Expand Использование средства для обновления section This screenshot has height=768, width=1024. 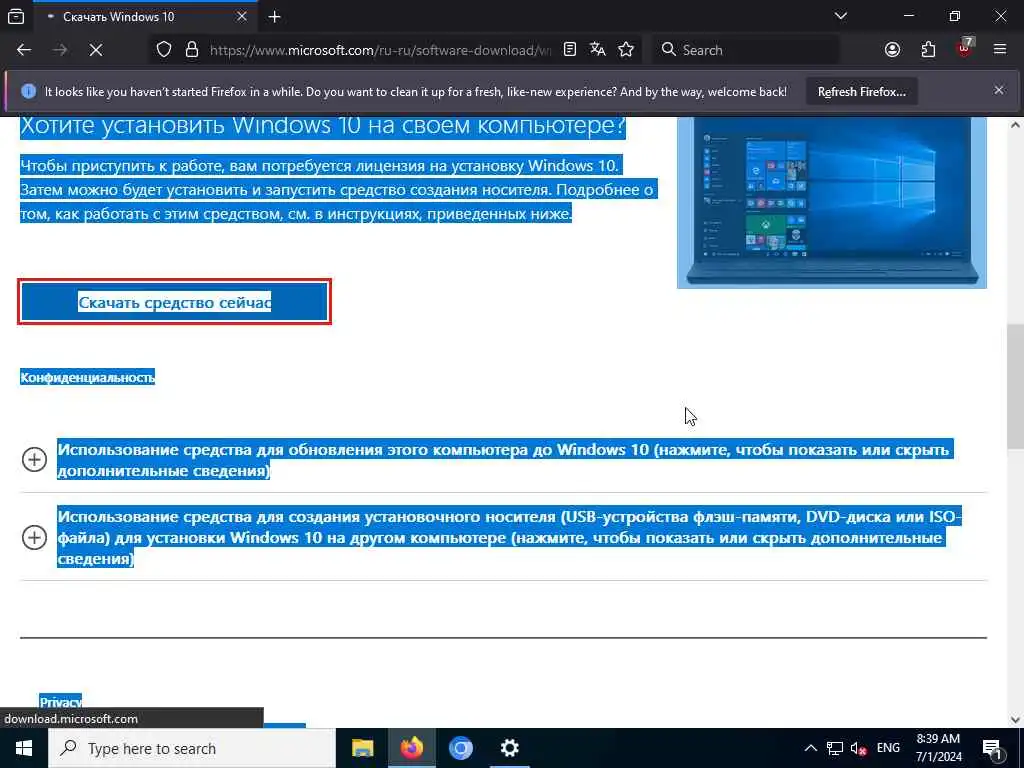point(504,460)
